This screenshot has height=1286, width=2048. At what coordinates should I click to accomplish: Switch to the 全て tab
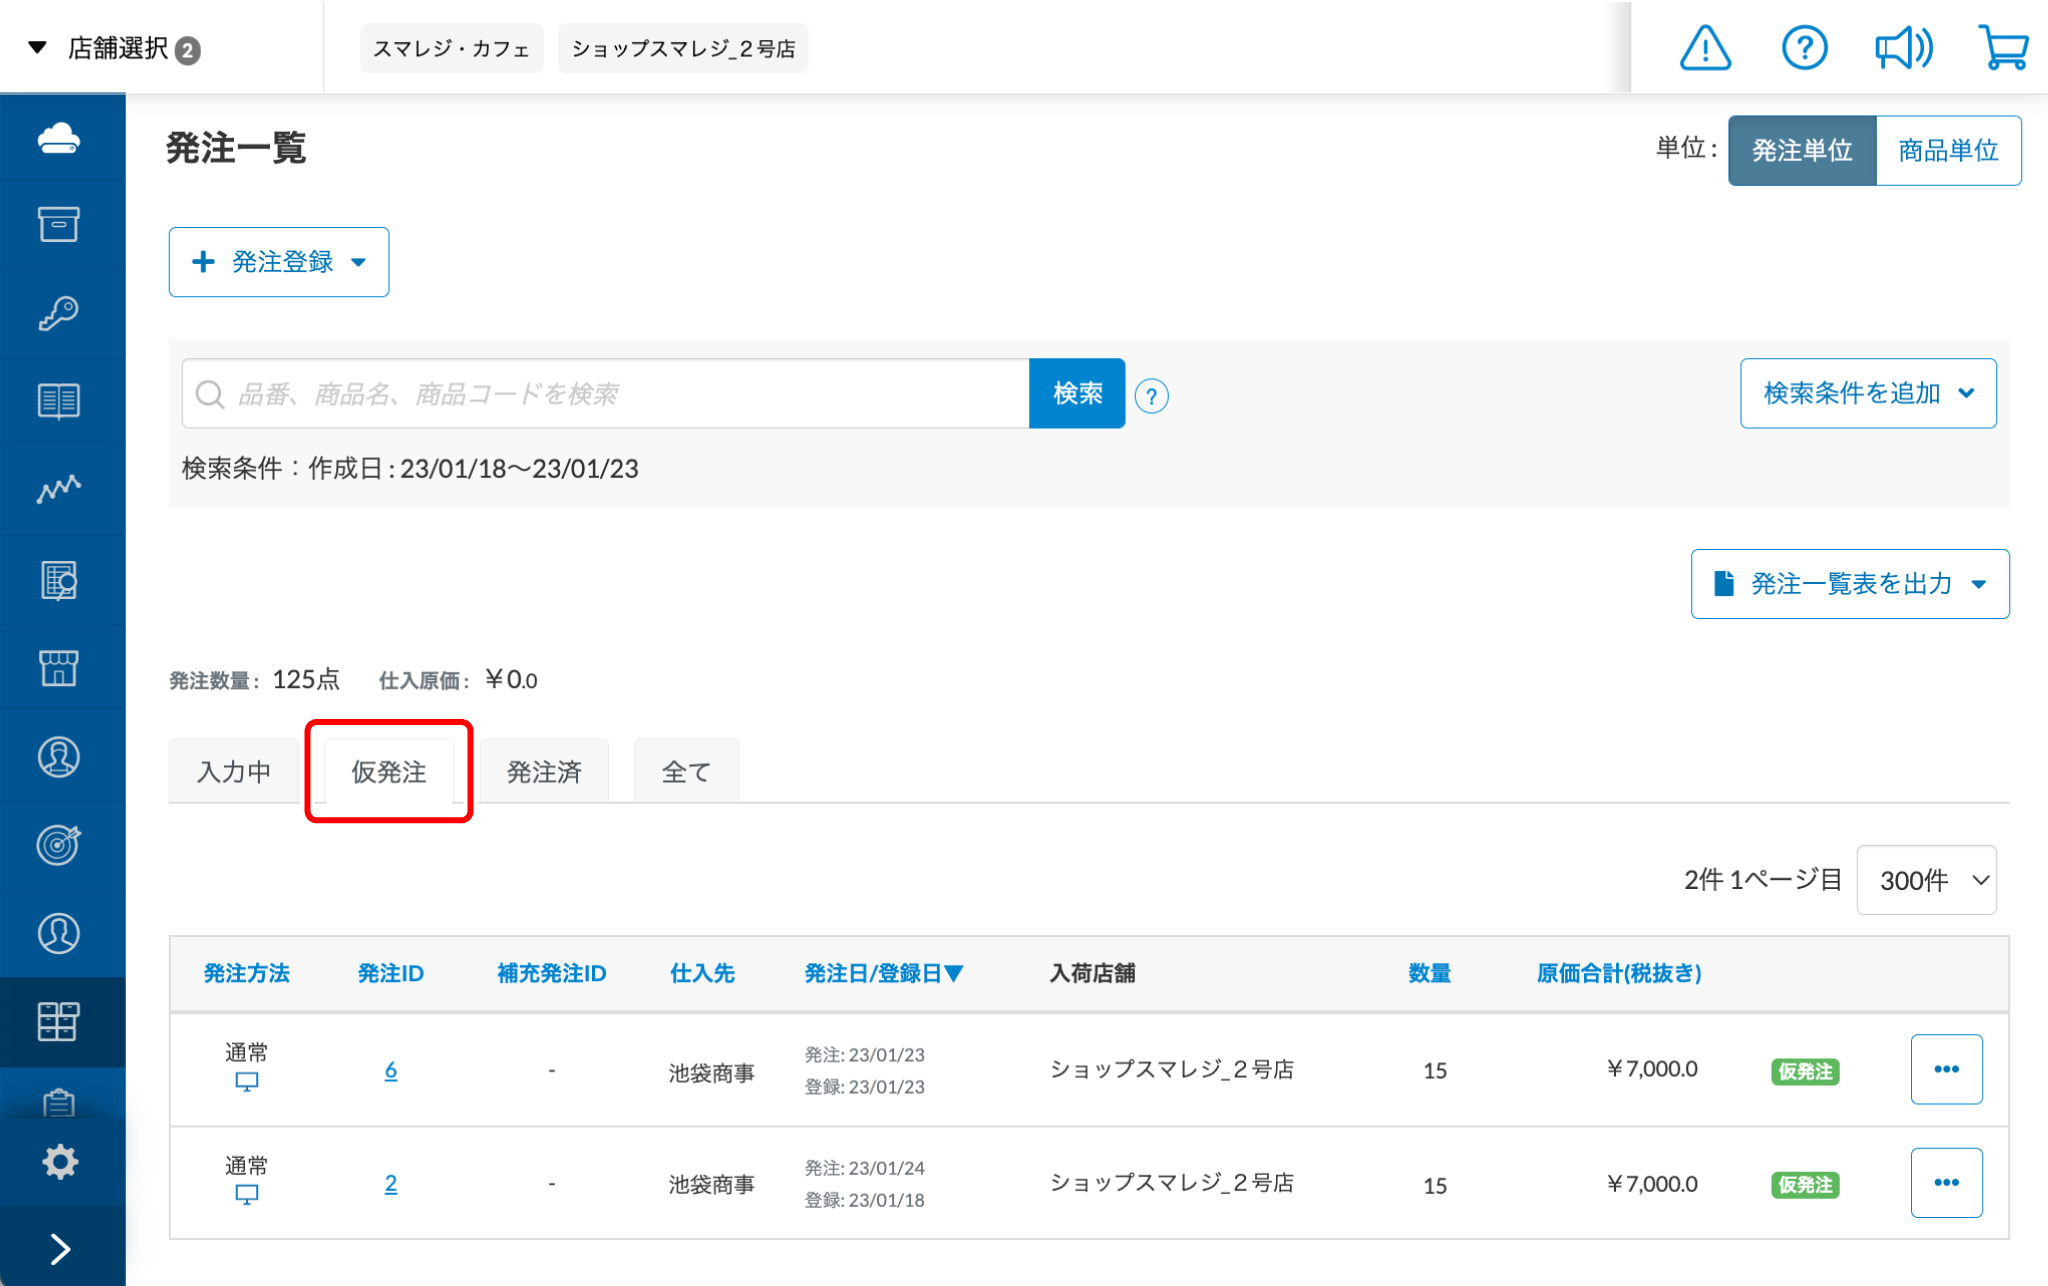point(686,771)
